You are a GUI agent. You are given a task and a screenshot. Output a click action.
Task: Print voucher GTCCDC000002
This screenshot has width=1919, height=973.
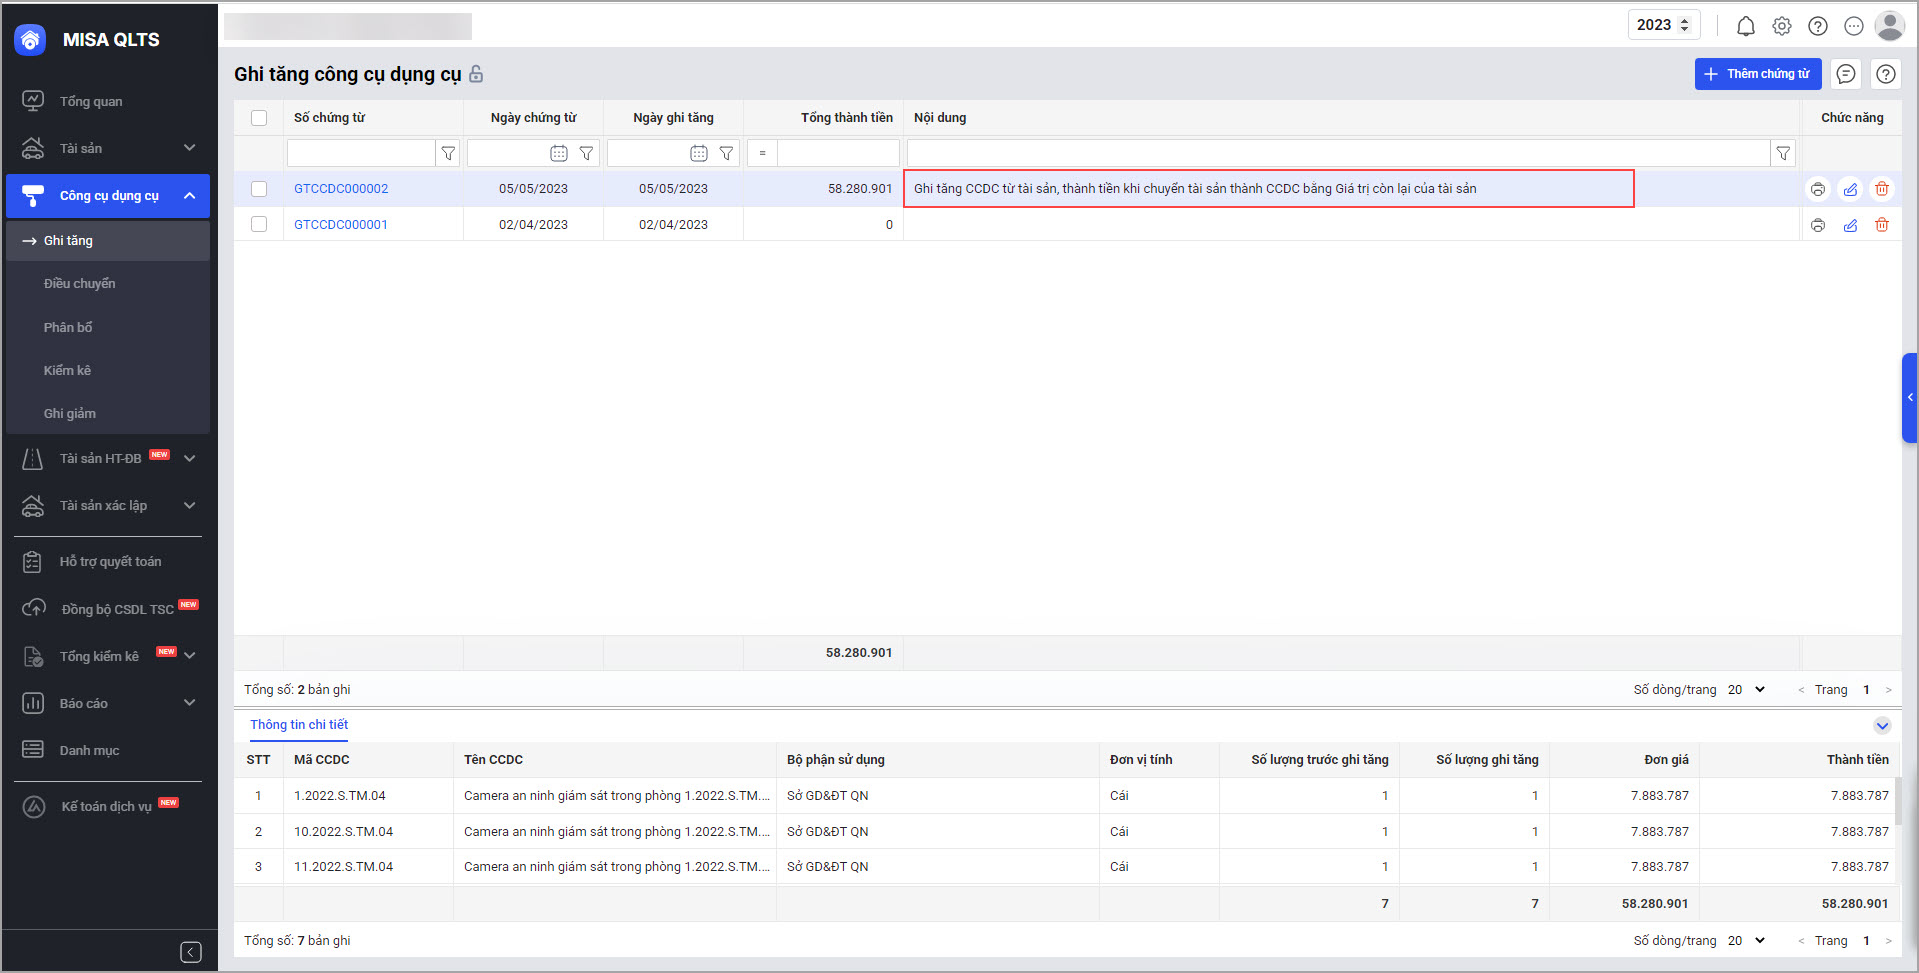1817,189
